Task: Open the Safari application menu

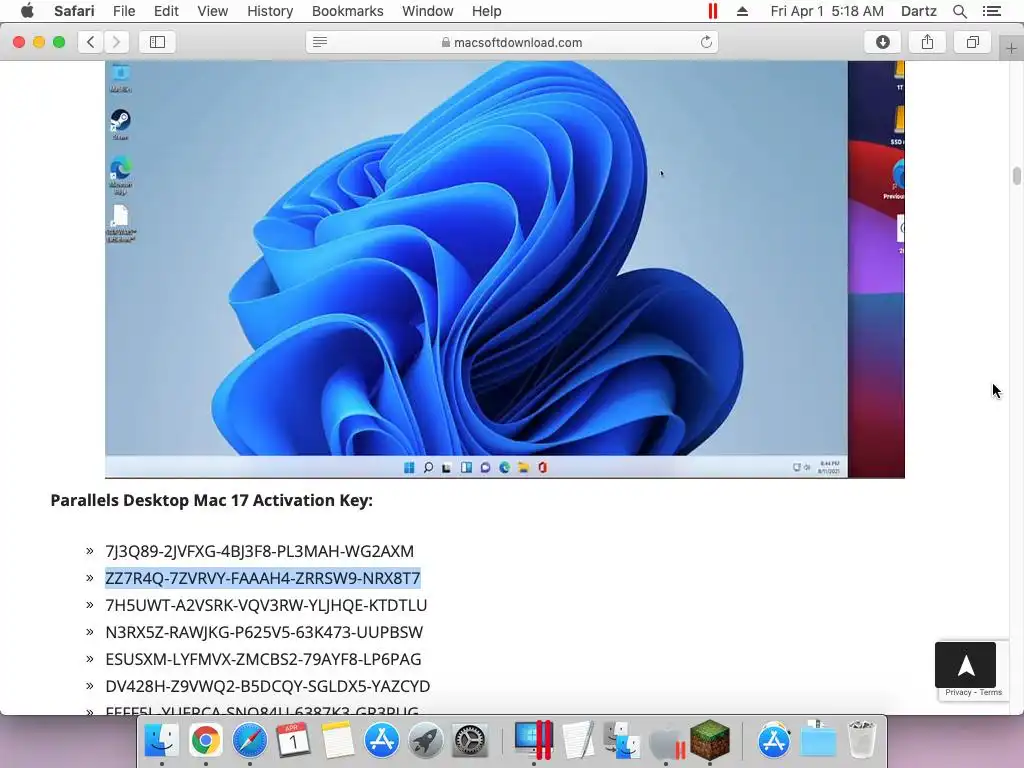Action: tap(74, 11)
